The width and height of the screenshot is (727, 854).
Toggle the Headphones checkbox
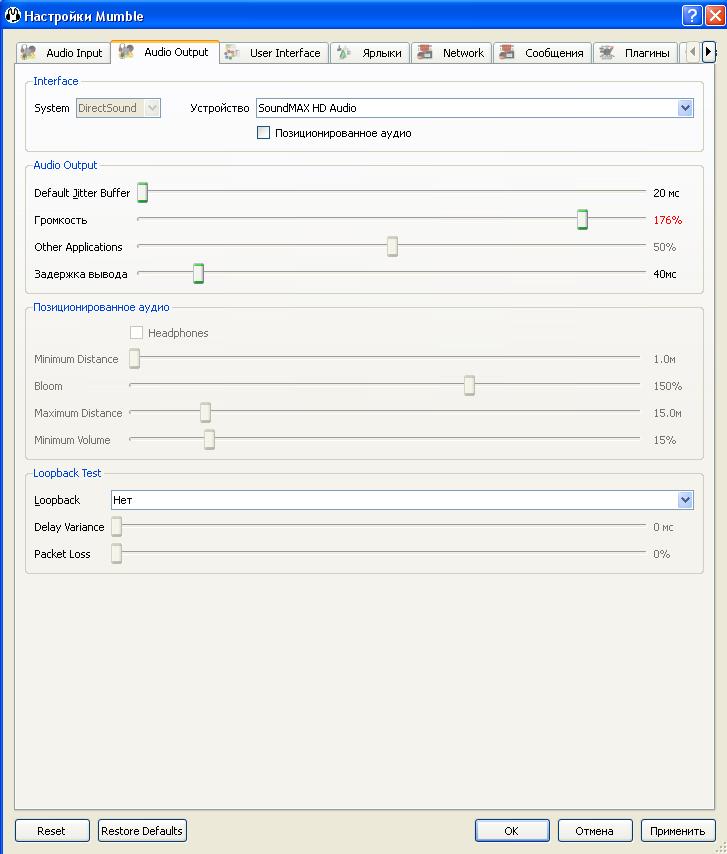pyautogui.click(x=137, y=333)
